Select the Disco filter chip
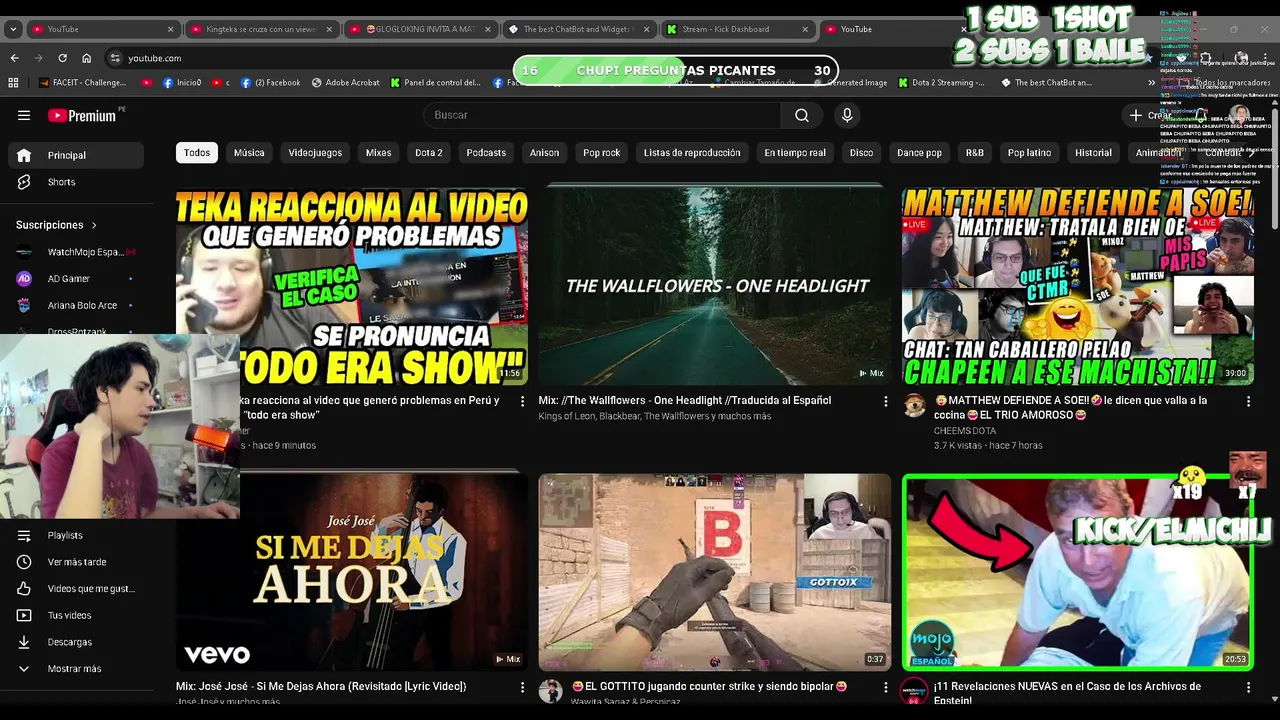The height and width of the screenshot is (720, 1280). [861, 153]
